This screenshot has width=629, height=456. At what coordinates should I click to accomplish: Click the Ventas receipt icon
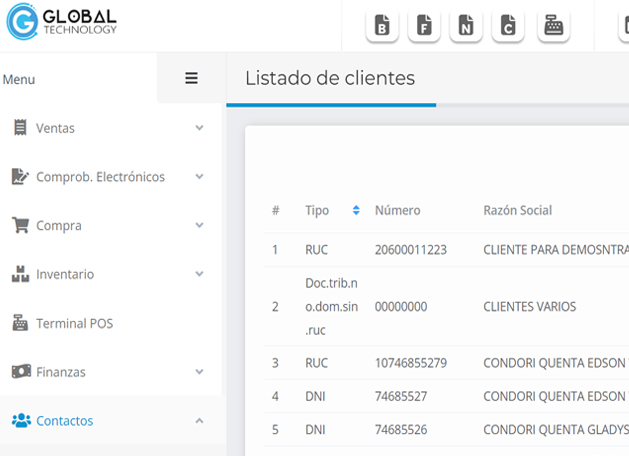click(20, 128)
